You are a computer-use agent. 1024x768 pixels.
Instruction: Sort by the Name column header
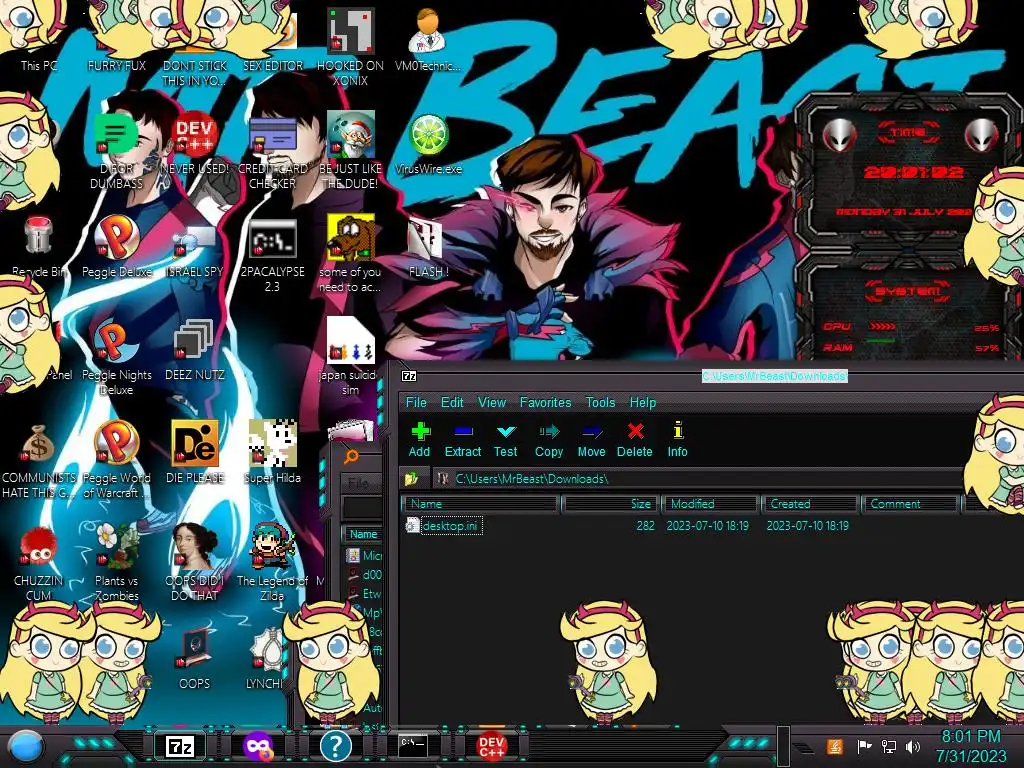[481, 504]
